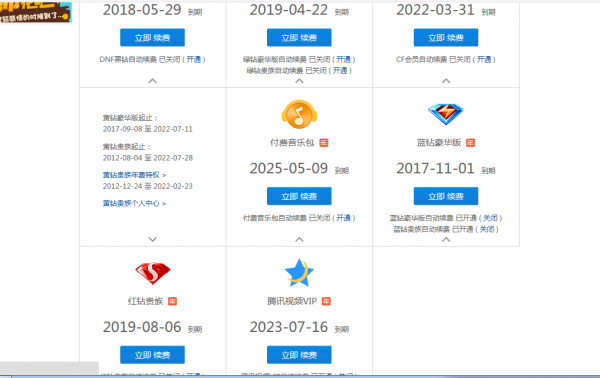Image resolution: width=600 pixels, height=378 pixels.
Task: Click the 年 badge beside 付费音乐包
Action: pos(324,143)
